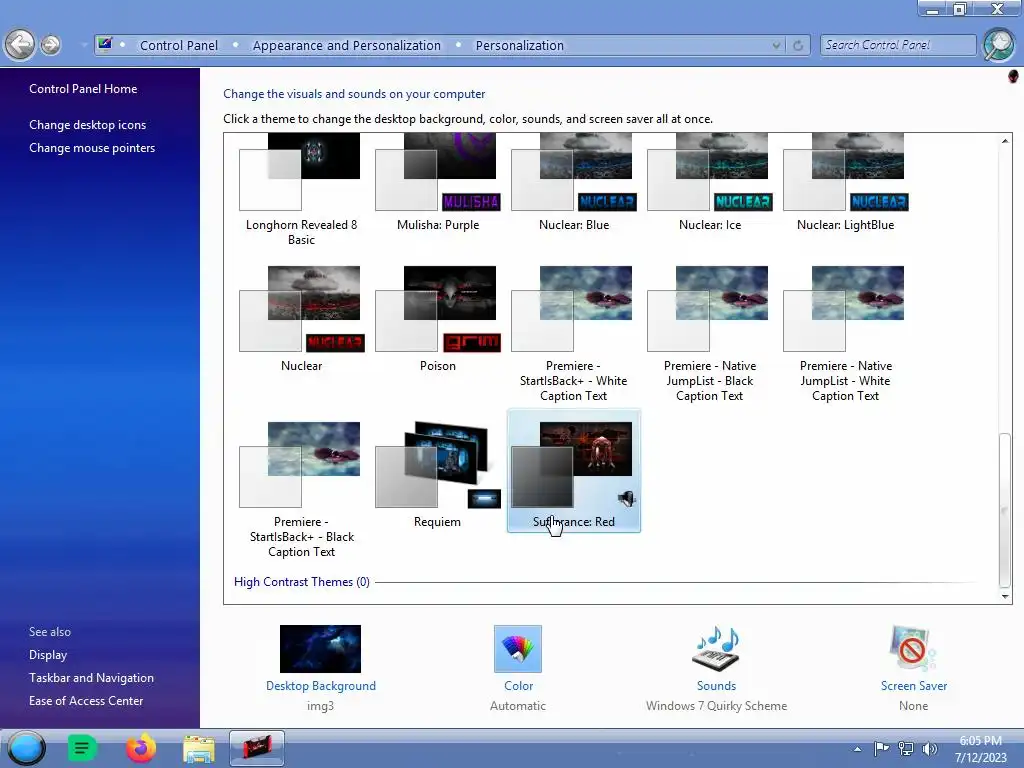Select the Personalization breadcrumb
Screen dimensions: 1024x768
[x=519, y=45]
